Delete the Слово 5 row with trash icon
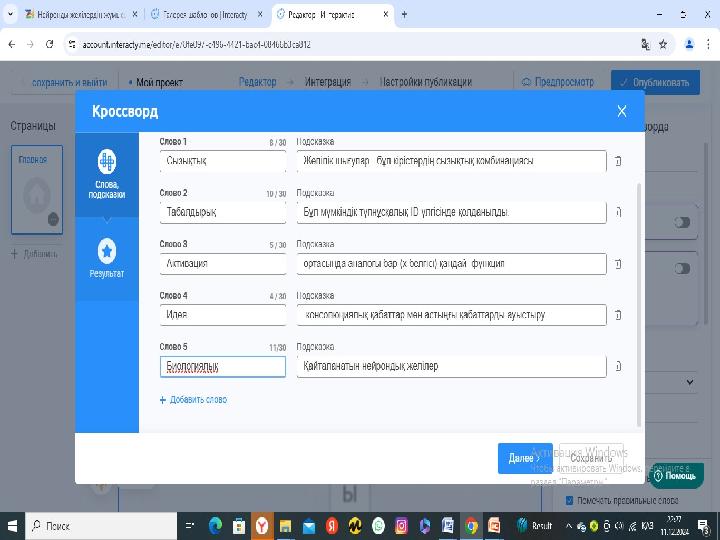720x540 pixels. [x=618, y=366]
